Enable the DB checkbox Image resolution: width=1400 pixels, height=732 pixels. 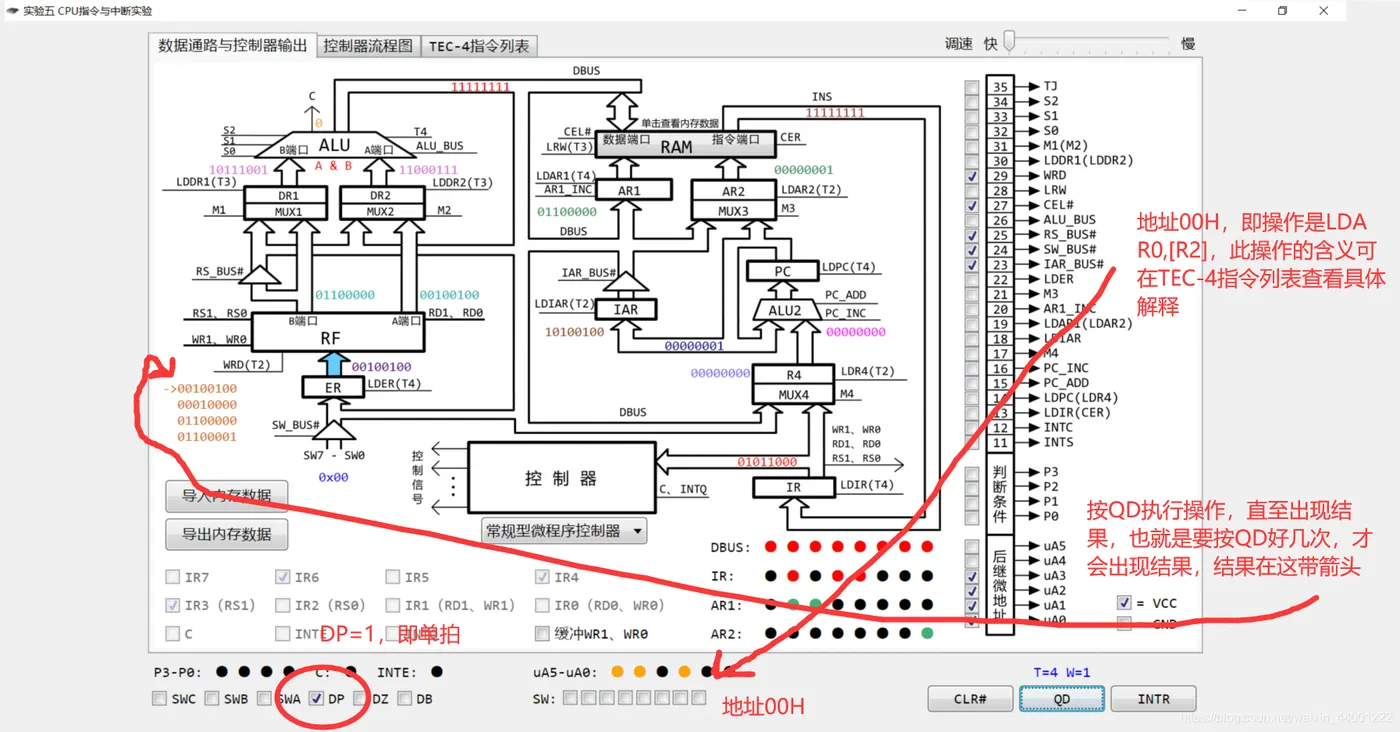(x=404, y=699)
